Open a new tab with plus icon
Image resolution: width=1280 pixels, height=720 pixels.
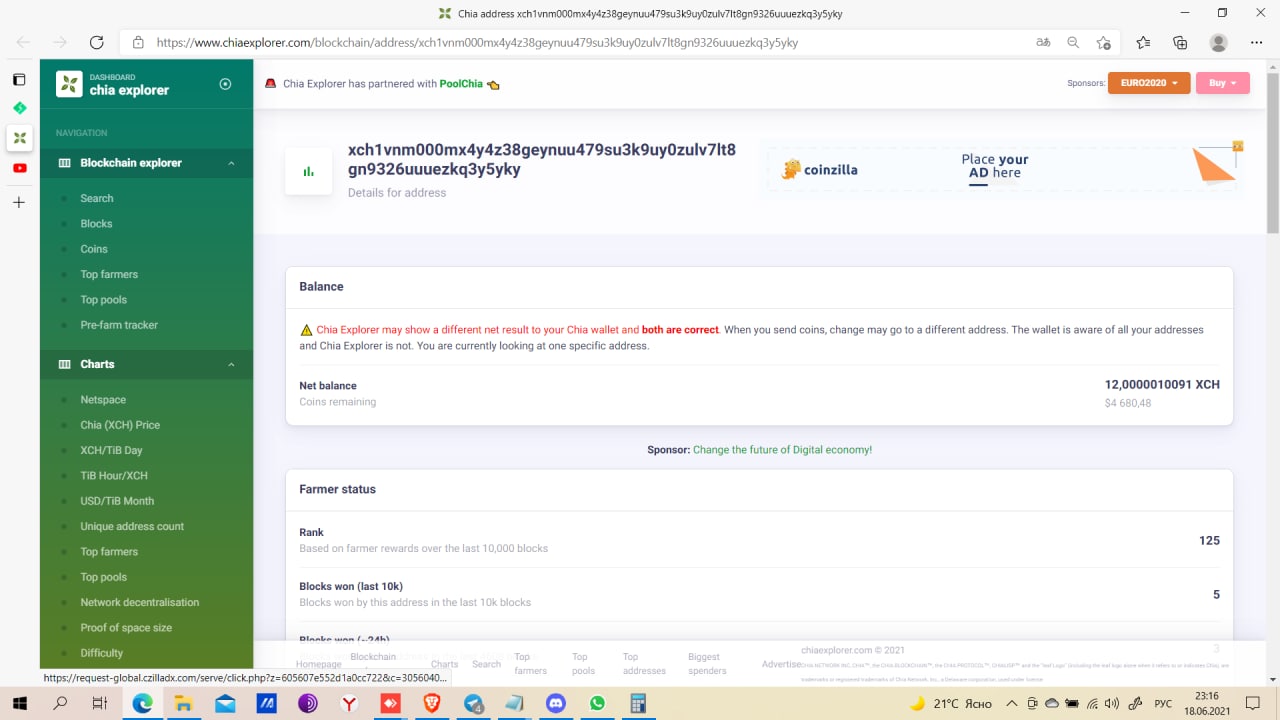tap(19, 202)
